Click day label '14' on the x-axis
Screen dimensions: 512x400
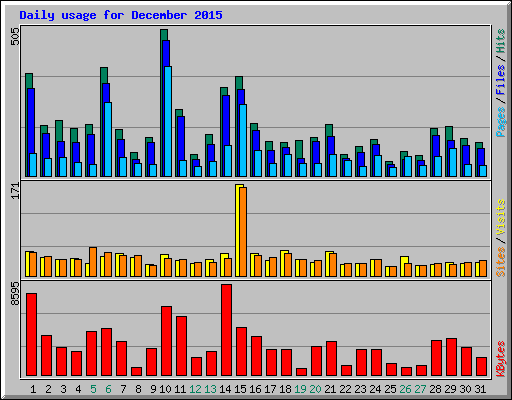(225, 389)
